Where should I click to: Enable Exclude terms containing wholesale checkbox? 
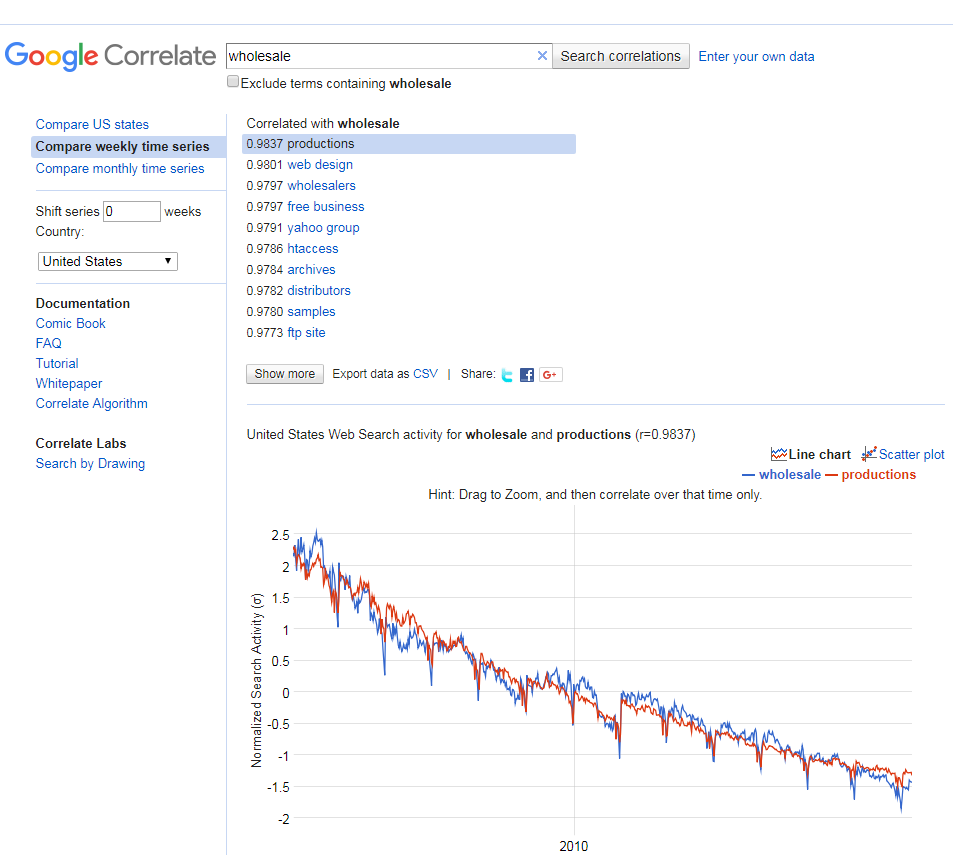coord(233,81)
